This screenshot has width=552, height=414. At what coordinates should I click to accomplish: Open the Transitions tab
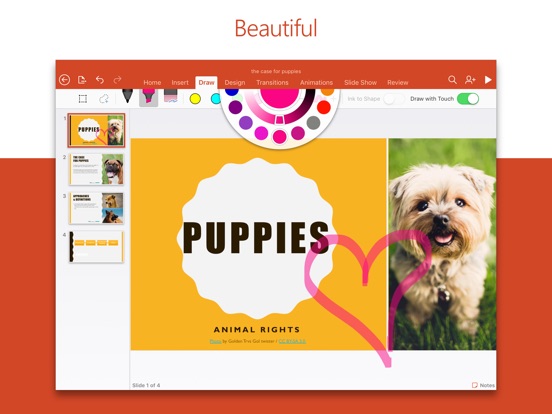(272, 82)
